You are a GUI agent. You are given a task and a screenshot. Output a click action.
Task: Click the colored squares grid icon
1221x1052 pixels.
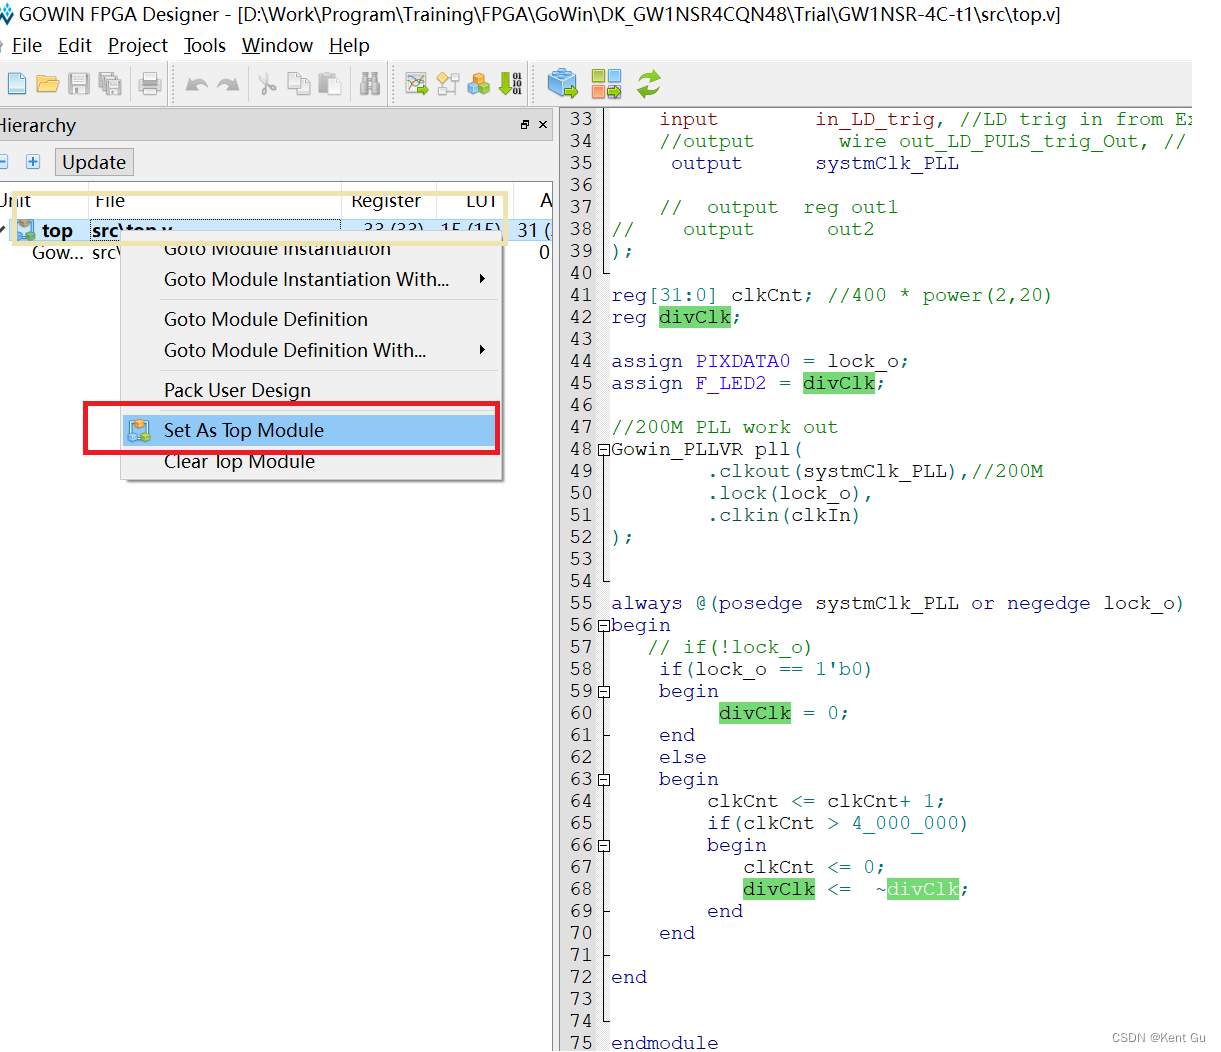pyautogui.click(x=606, y=83)
